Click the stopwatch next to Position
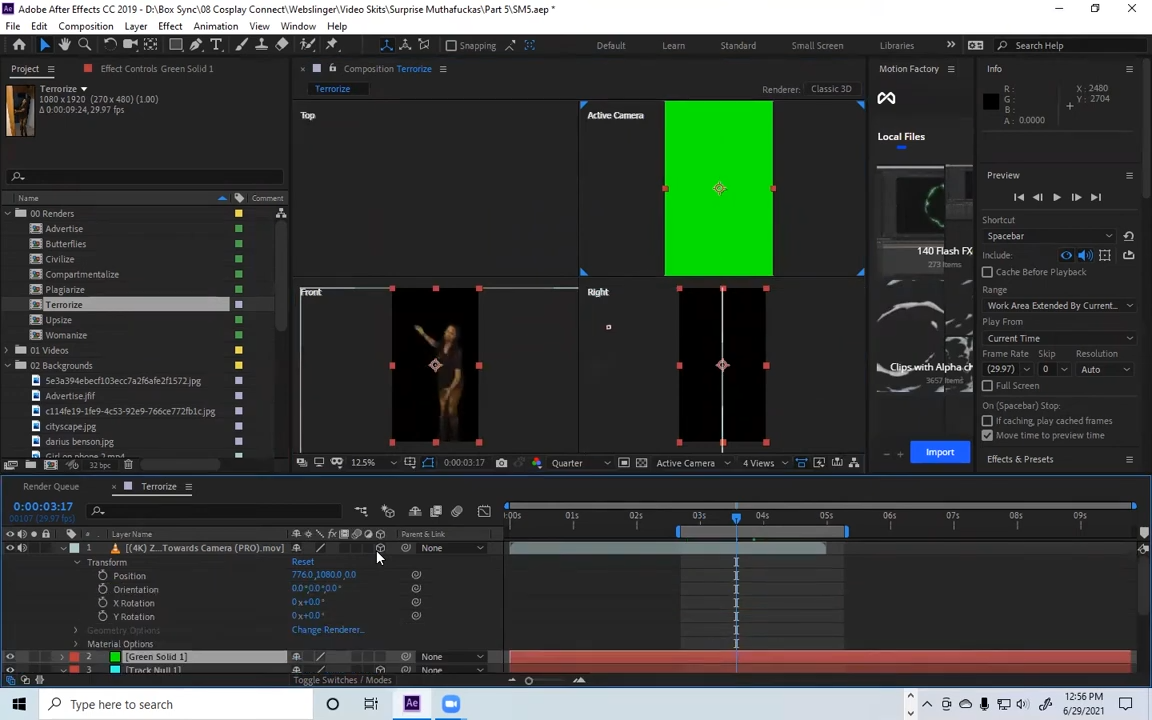1152x720 pixels. point(103,576)
